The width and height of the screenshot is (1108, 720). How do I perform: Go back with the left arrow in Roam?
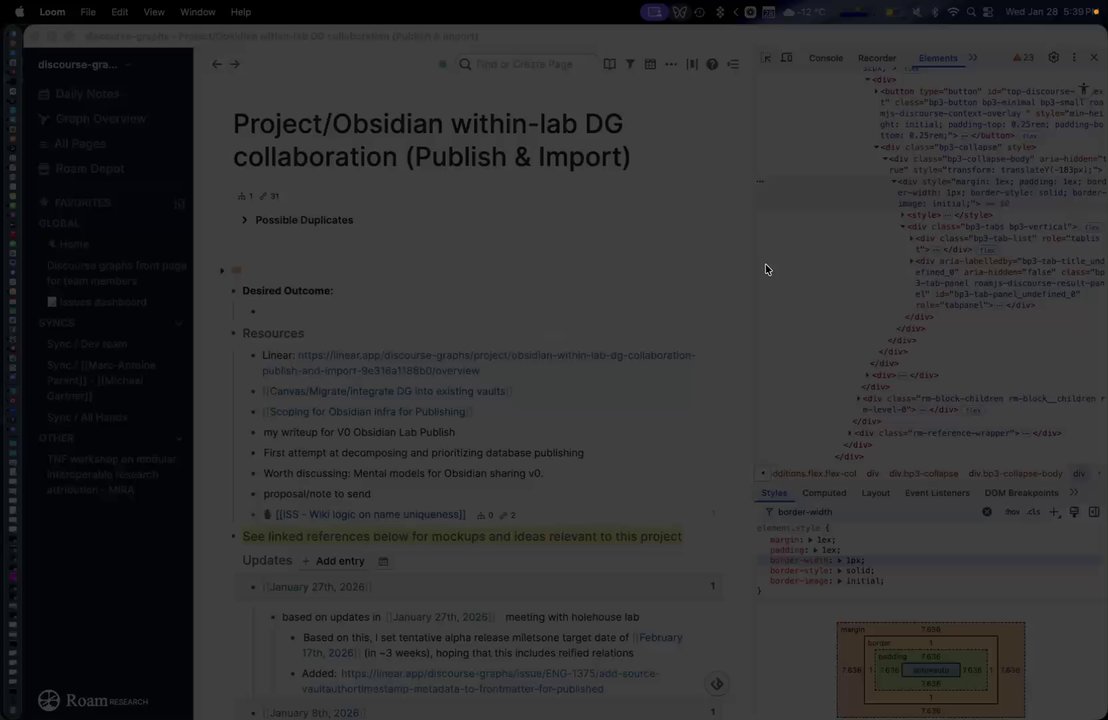(x=217, y=64)
